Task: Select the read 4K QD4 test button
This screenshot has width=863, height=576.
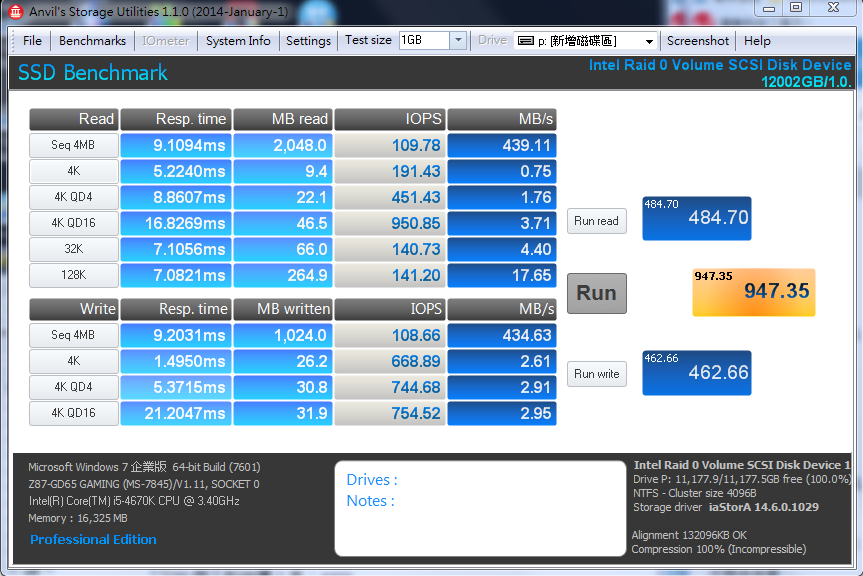Action: [74, 197]
